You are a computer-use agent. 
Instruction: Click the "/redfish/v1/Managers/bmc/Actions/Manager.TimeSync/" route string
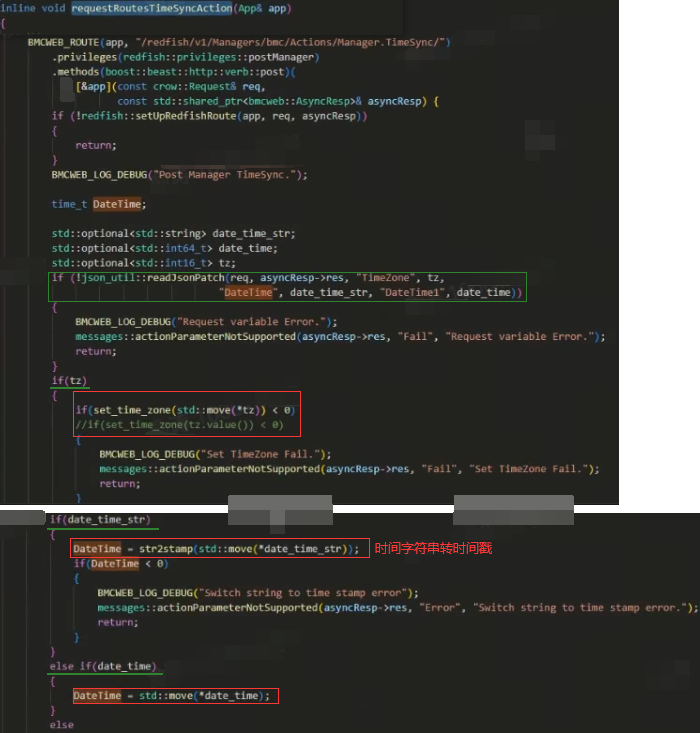click(x=290, y=42)
